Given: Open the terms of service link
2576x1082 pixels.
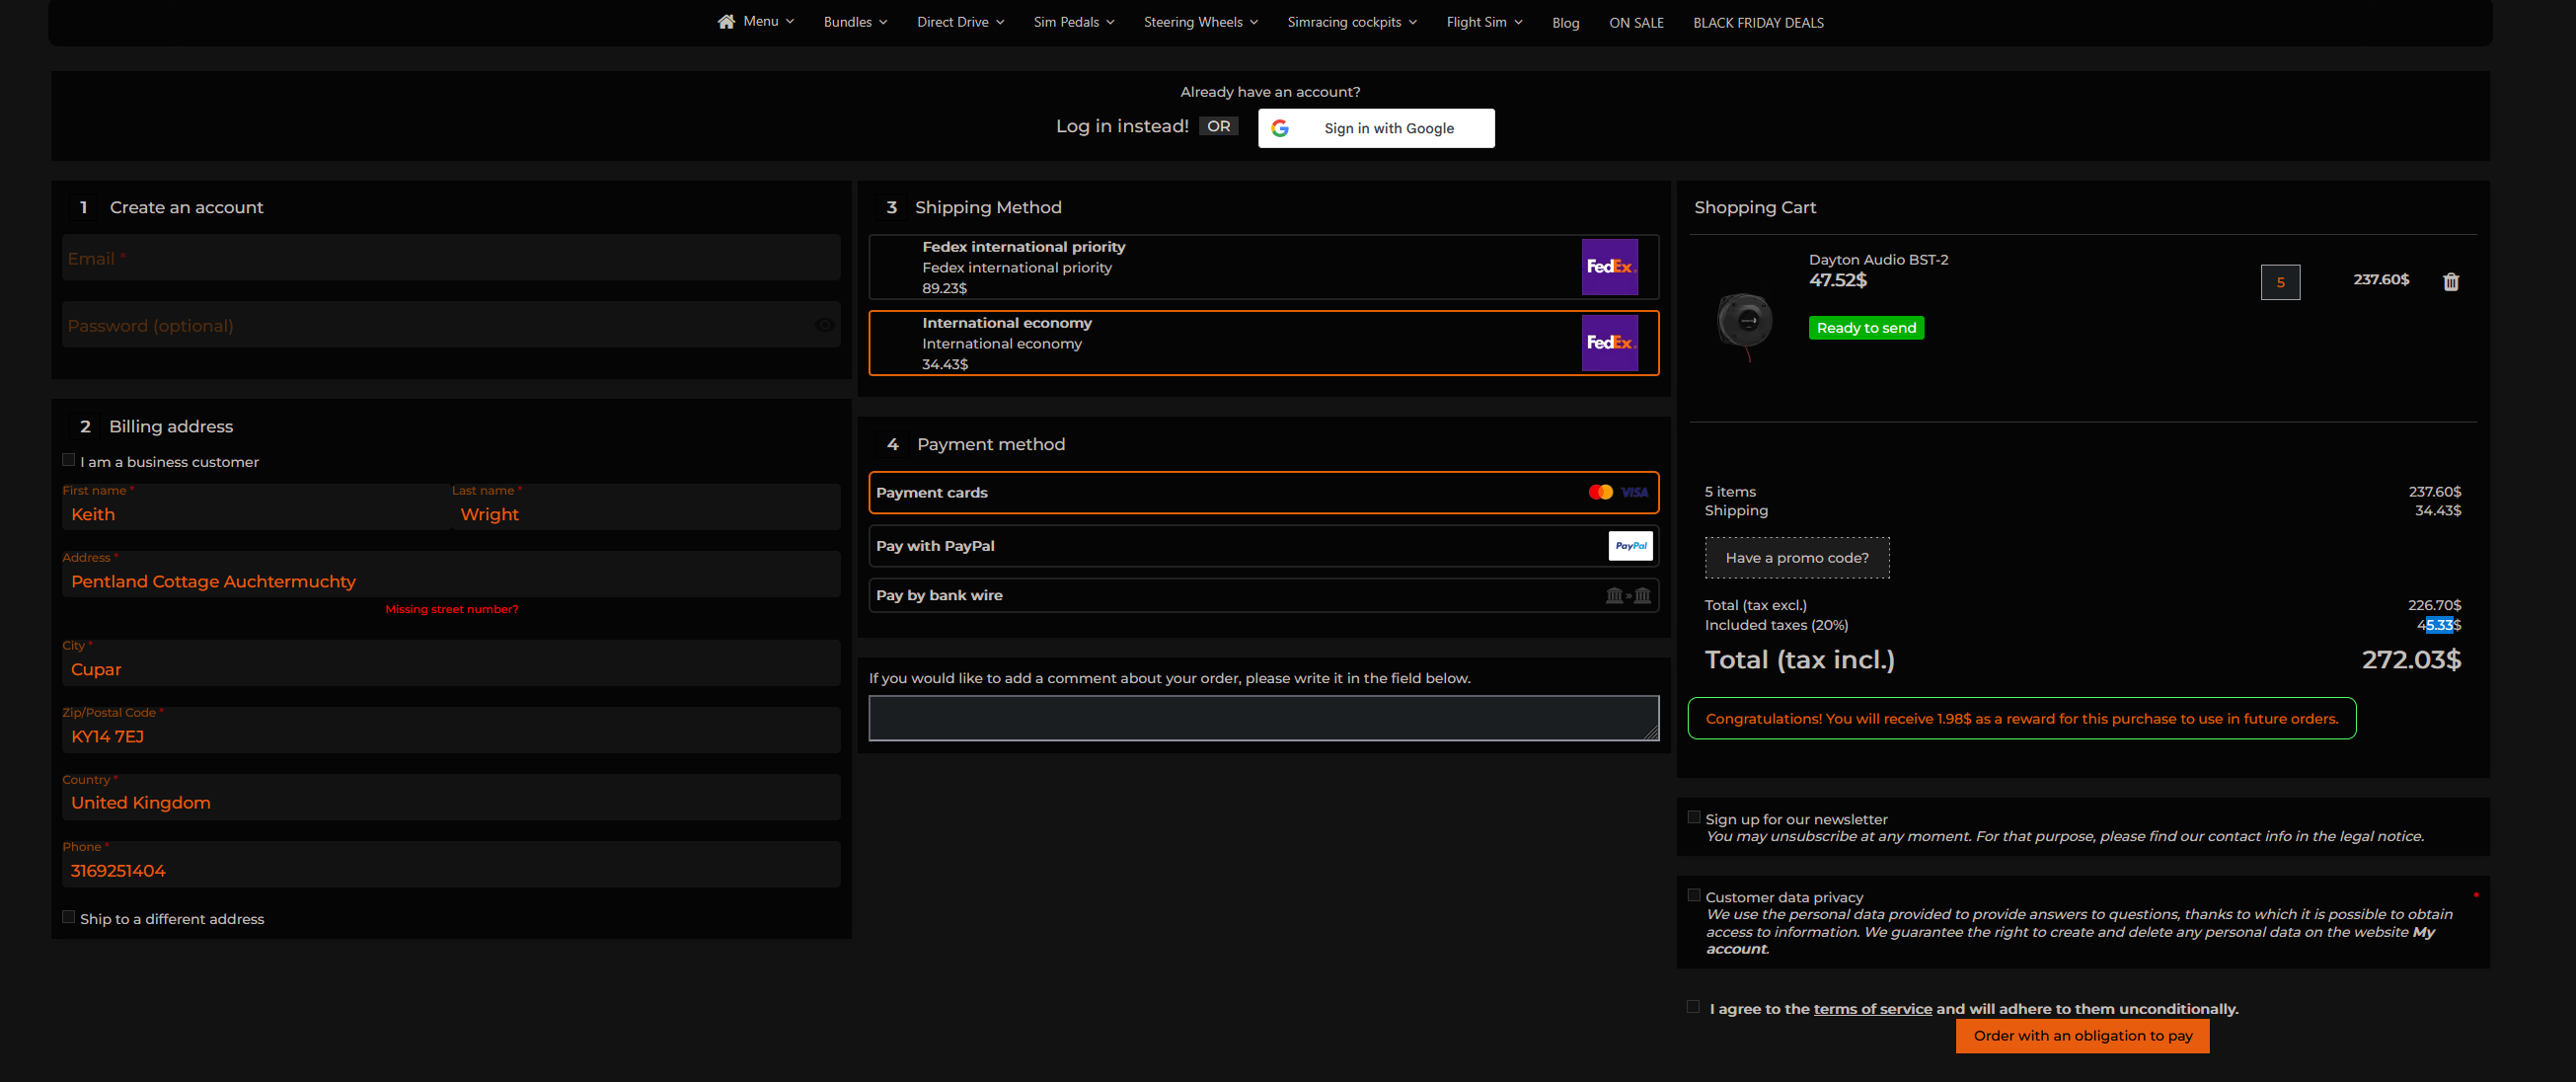Looking at the screenshot, I should [x=1872, y=1009].
